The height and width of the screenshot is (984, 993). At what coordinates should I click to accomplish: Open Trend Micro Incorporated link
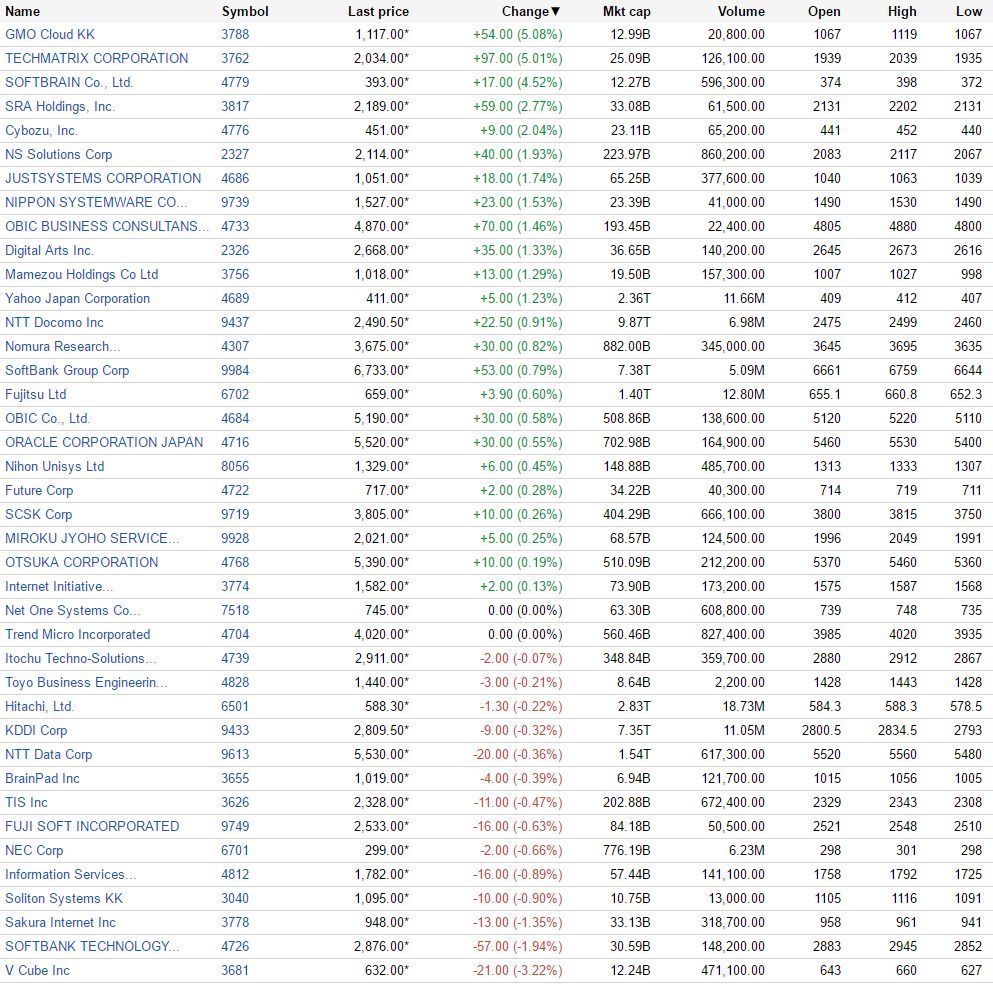(x=77, y=635)
